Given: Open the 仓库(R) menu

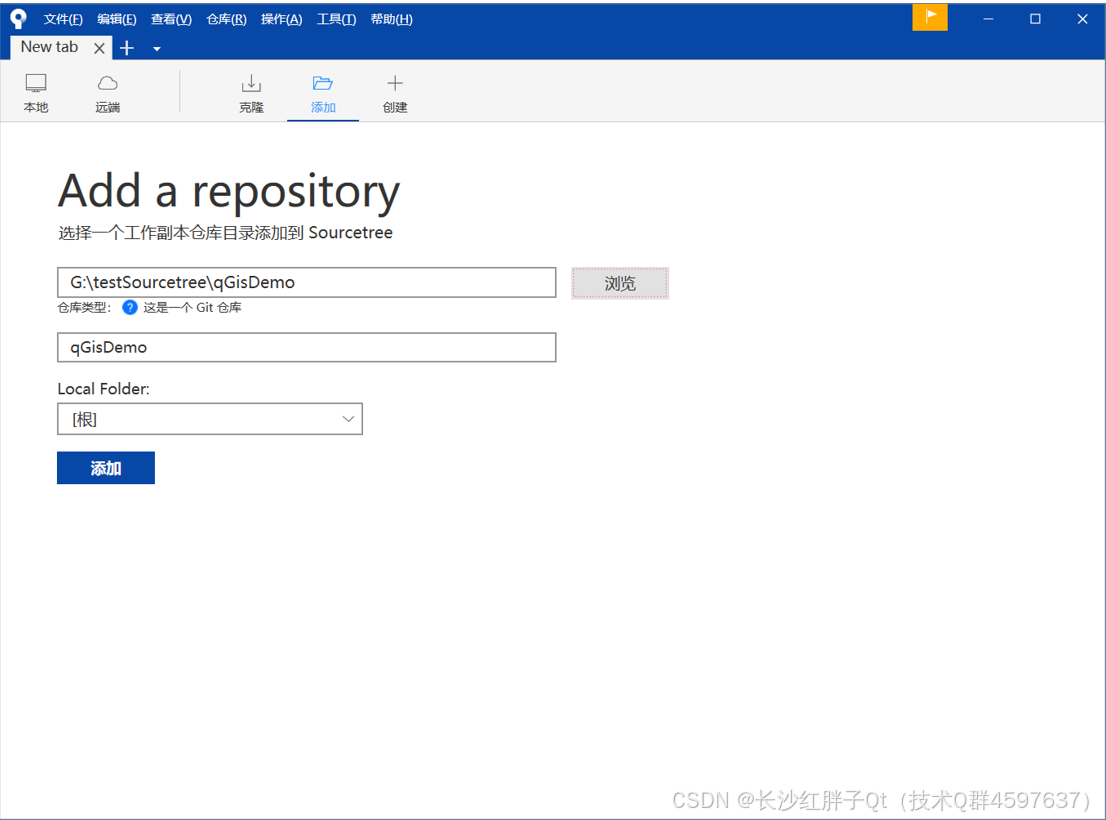Looking at the screenshot, I should [x=226, y=19].
